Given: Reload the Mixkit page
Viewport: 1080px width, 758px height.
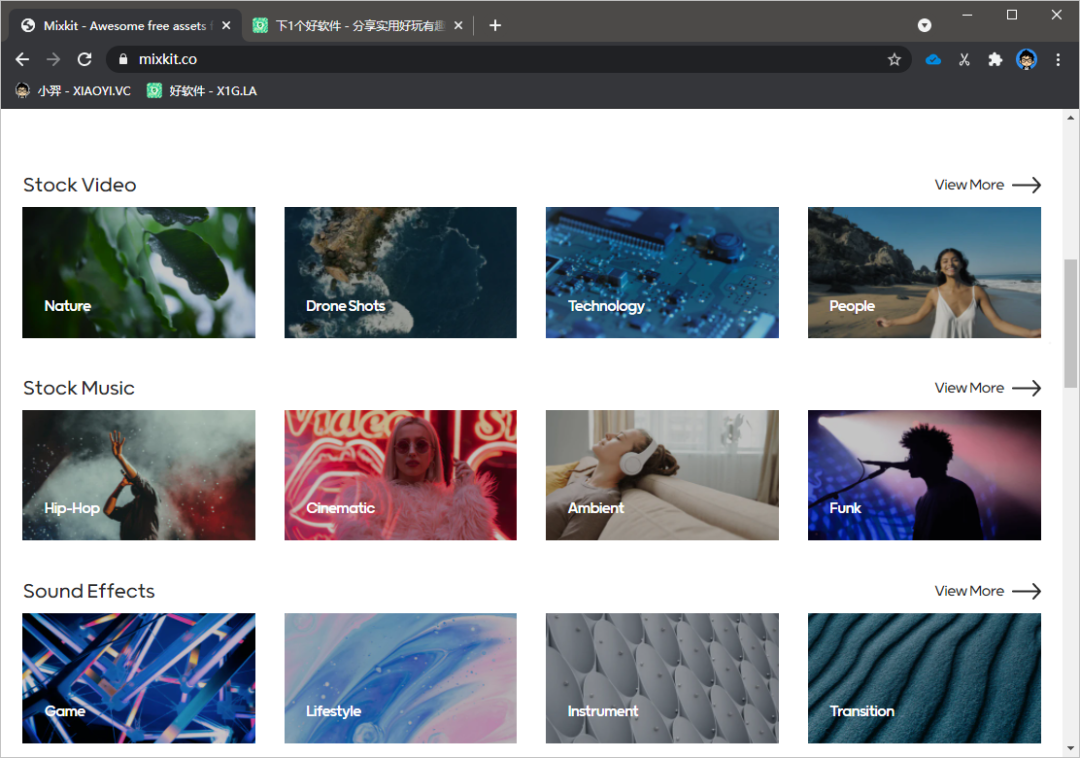Looking at the screenshot, I should pos(85,60).
